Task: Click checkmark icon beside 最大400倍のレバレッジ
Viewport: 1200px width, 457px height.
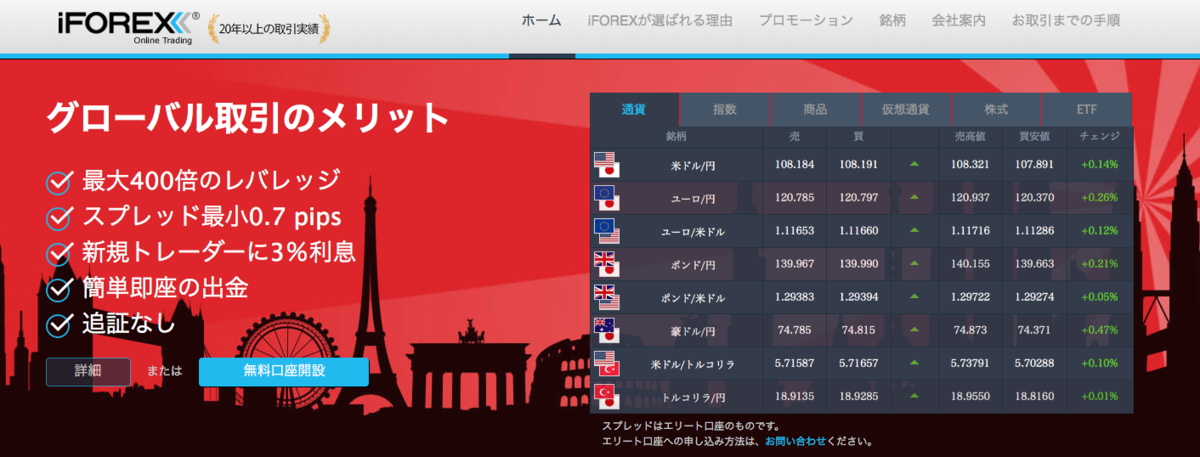Action: [60, 182]
